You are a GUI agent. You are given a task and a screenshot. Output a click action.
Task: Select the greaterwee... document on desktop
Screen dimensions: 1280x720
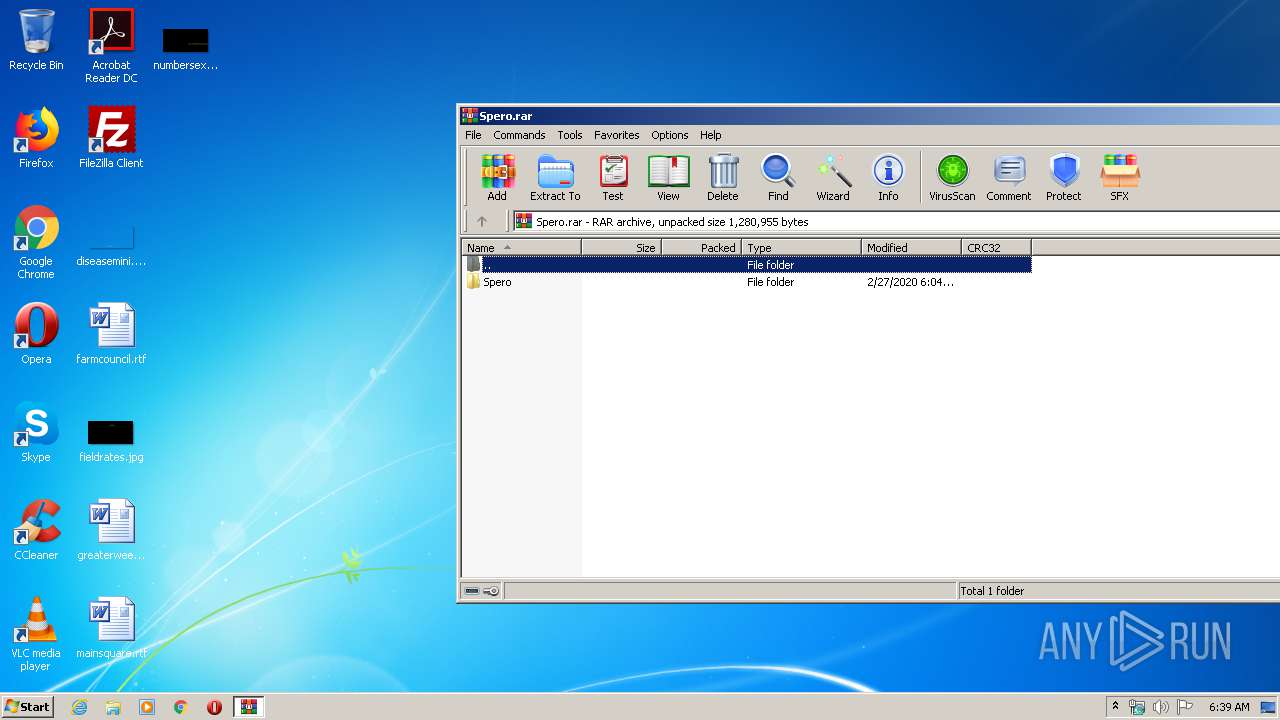[x=111, y=530]
